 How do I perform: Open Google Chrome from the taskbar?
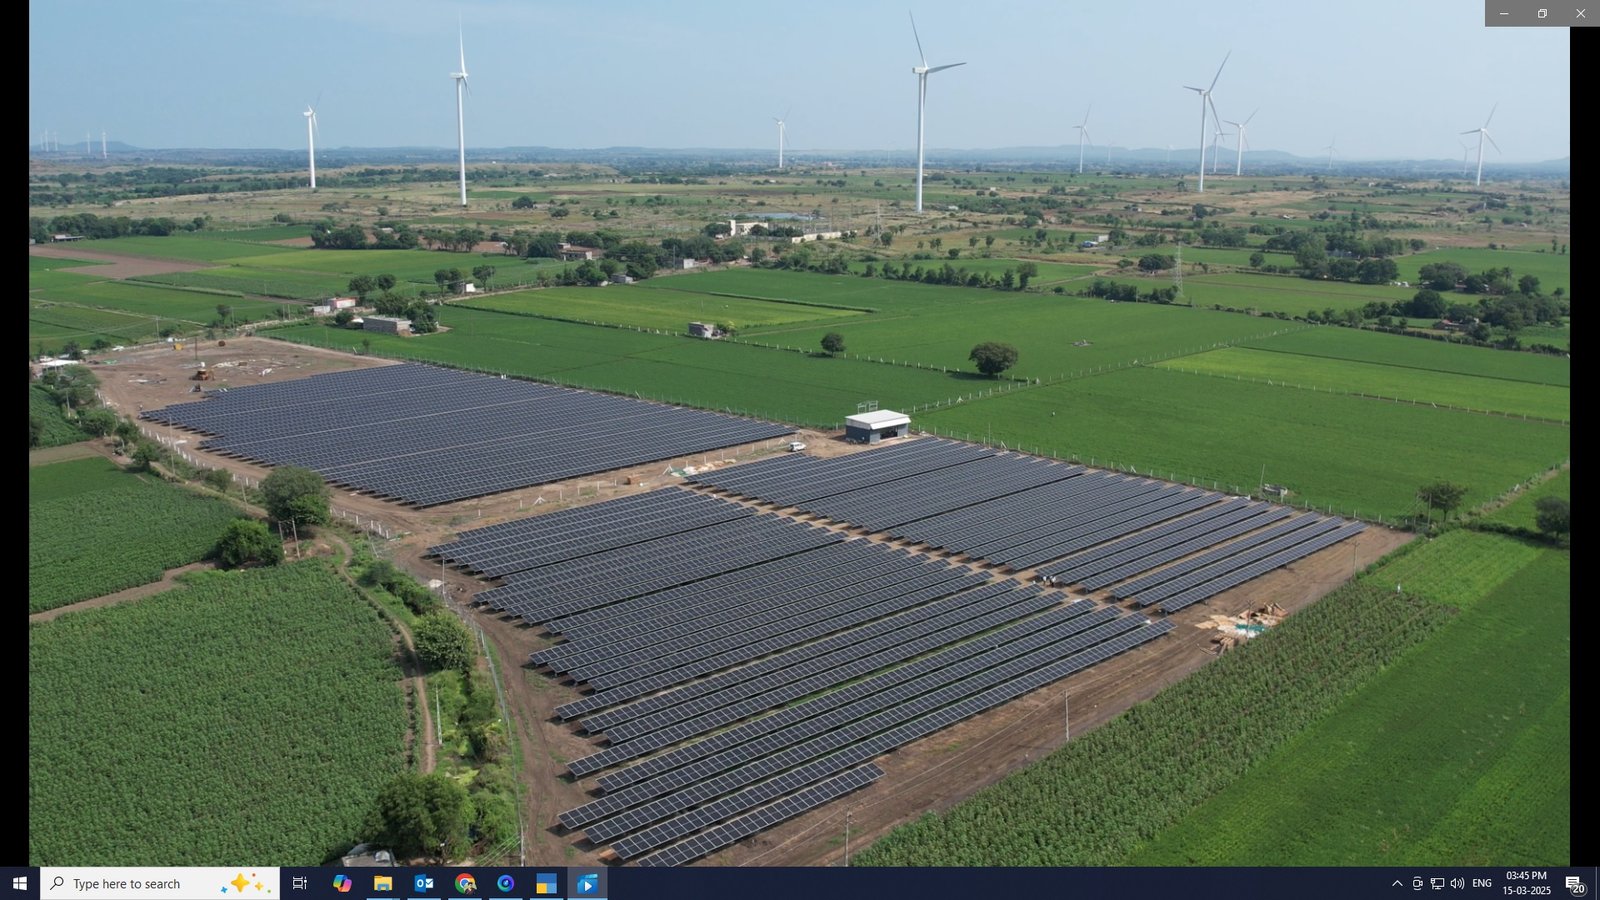[x=465, y=883]
